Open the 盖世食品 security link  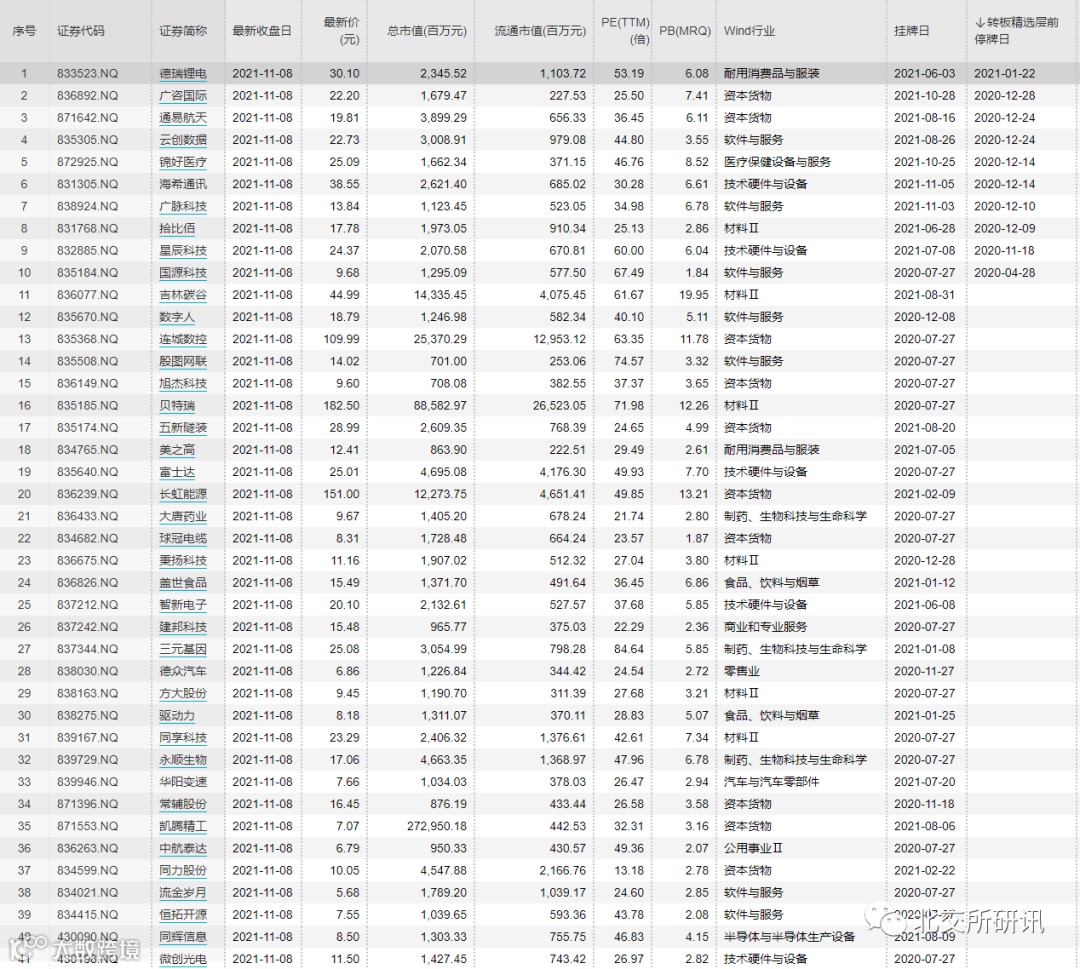[x=183, y=583]
